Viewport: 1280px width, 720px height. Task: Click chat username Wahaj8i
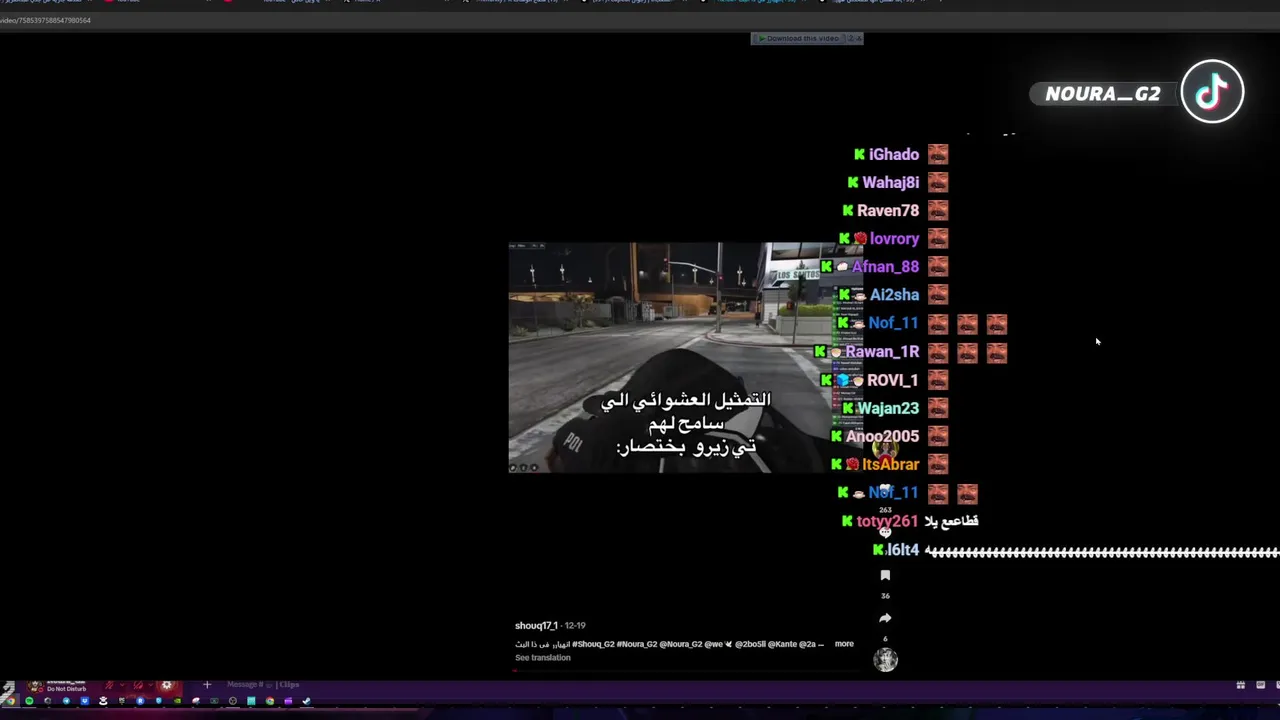point(890,182)
